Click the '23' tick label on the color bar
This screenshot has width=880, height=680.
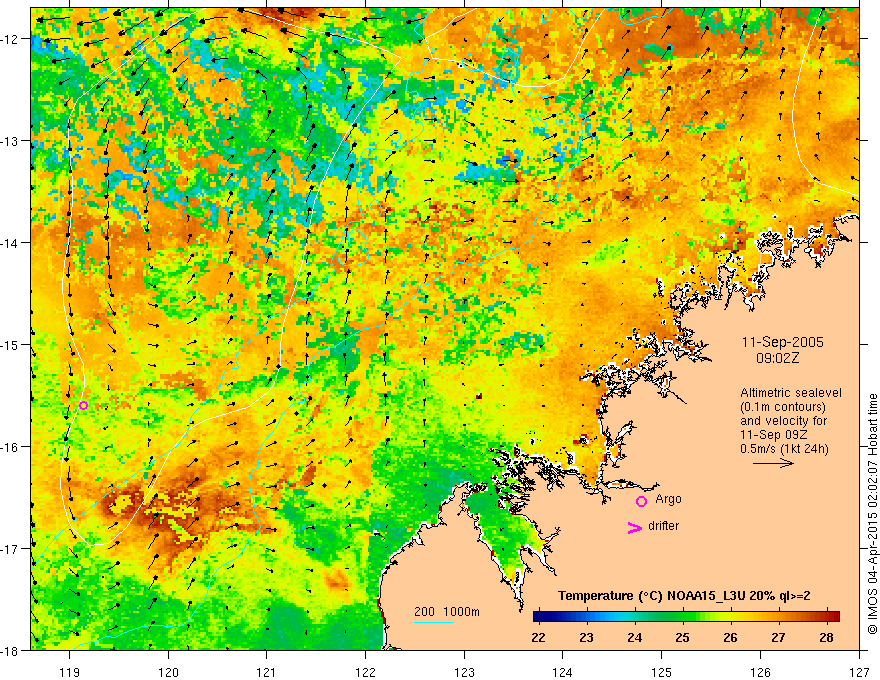[x=586, y=637]
